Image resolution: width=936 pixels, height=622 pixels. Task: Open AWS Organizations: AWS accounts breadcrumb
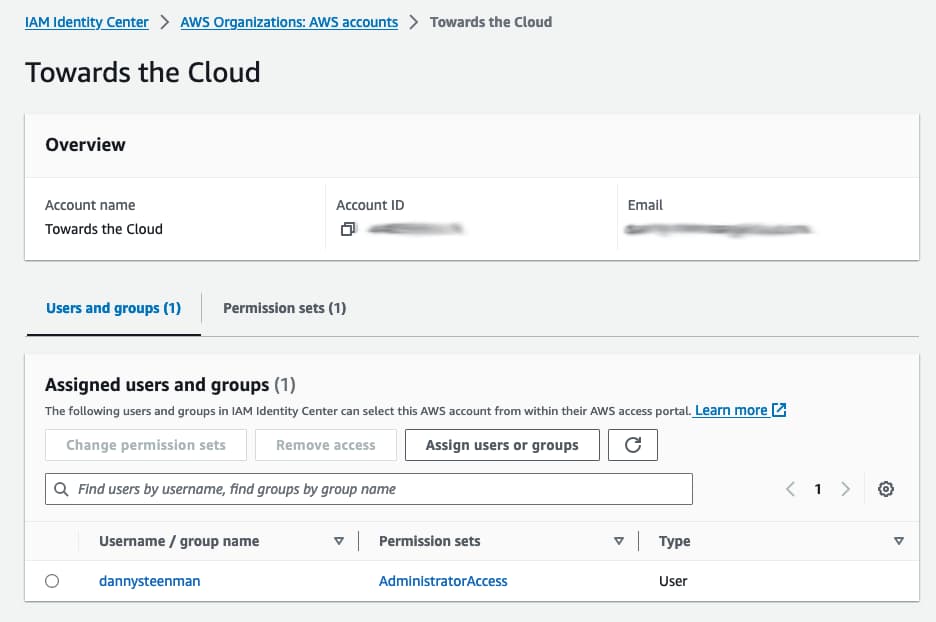(289, 21)
